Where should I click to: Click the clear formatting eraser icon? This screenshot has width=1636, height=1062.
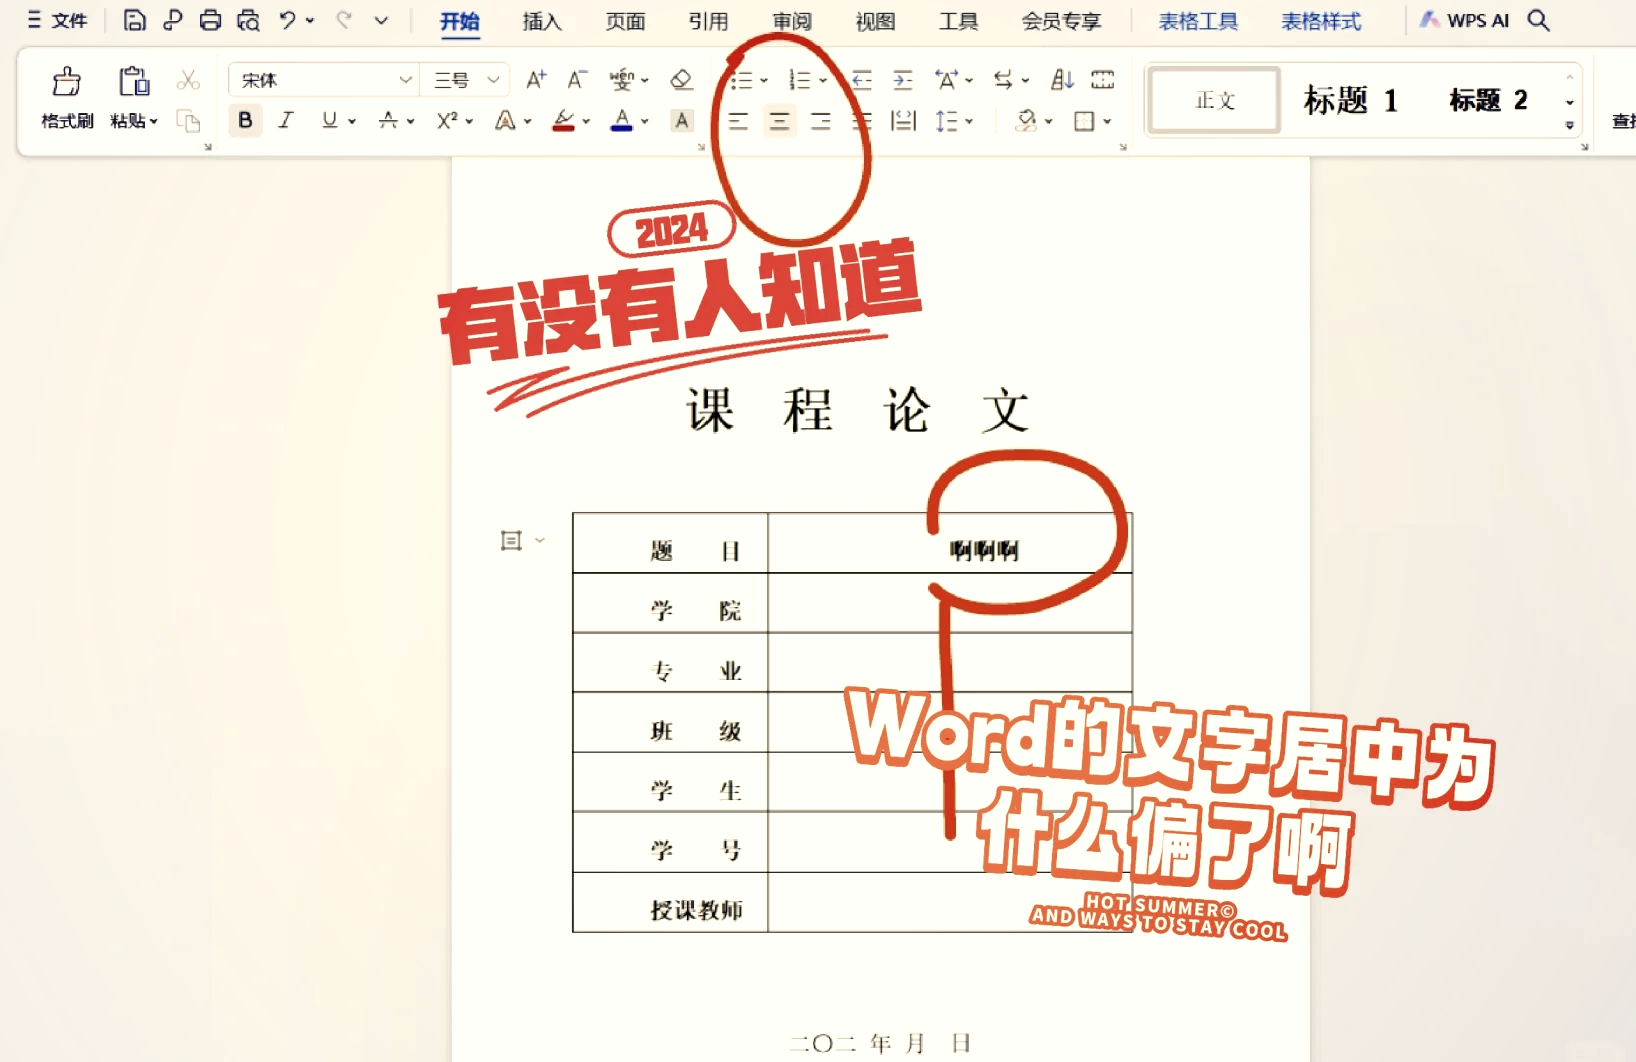pyautogui.click(x=681, y=79)
